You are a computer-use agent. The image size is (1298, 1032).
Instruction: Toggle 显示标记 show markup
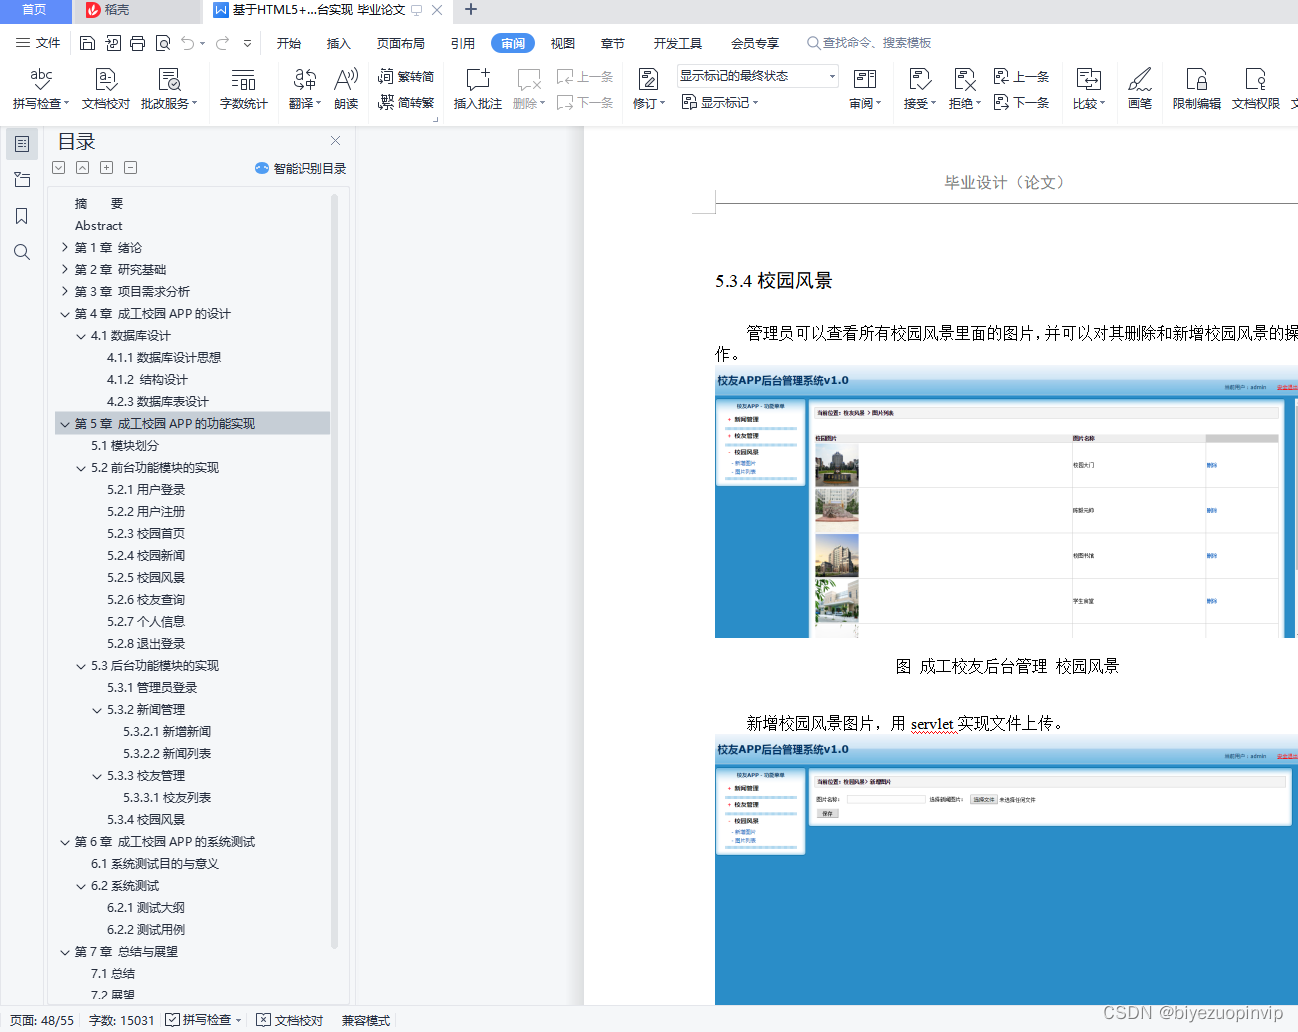pos(717,103)
